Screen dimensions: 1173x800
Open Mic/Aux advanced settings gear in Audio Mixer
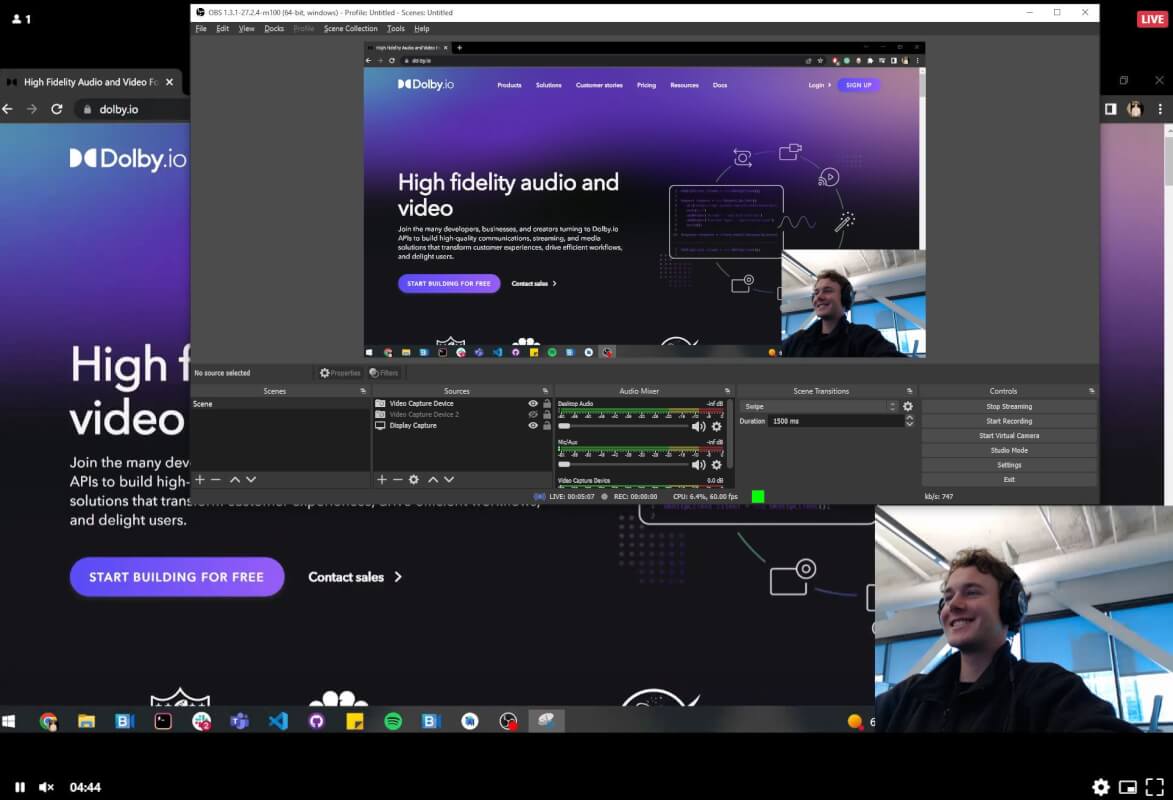[717, 465]
